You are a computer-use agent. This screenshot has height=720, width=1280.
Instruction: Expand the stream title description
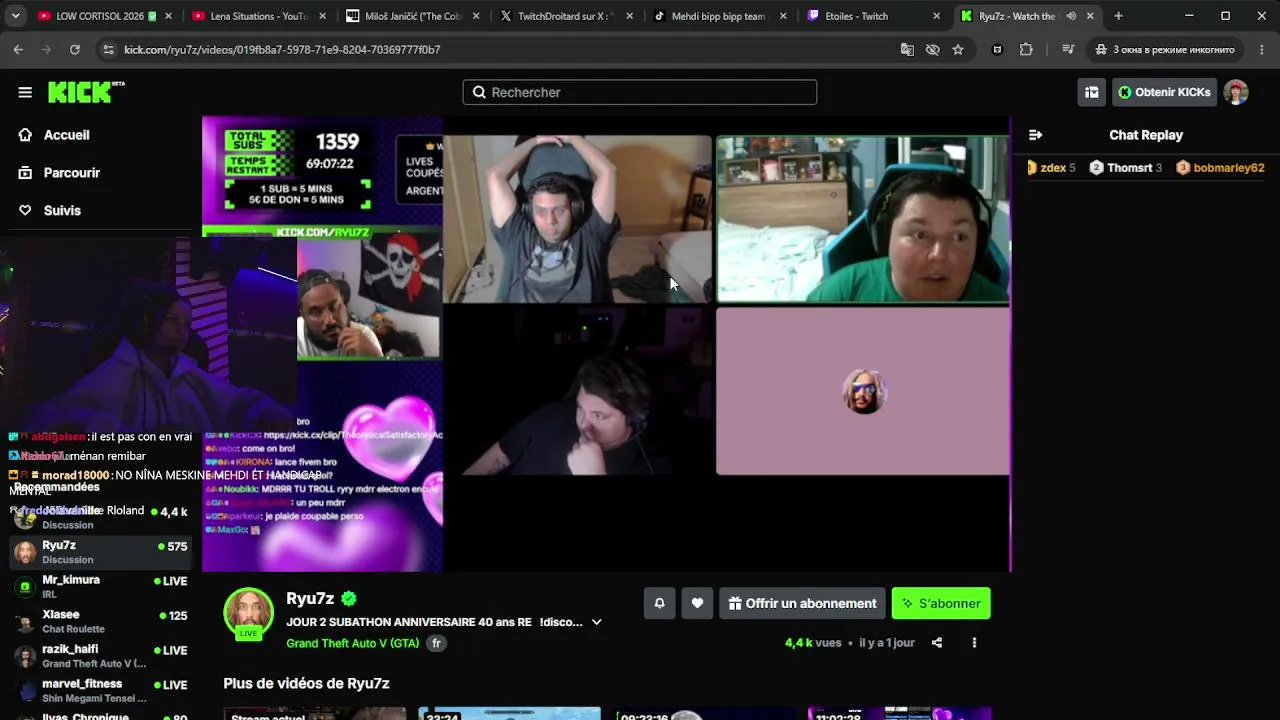[x=596, y=622]
